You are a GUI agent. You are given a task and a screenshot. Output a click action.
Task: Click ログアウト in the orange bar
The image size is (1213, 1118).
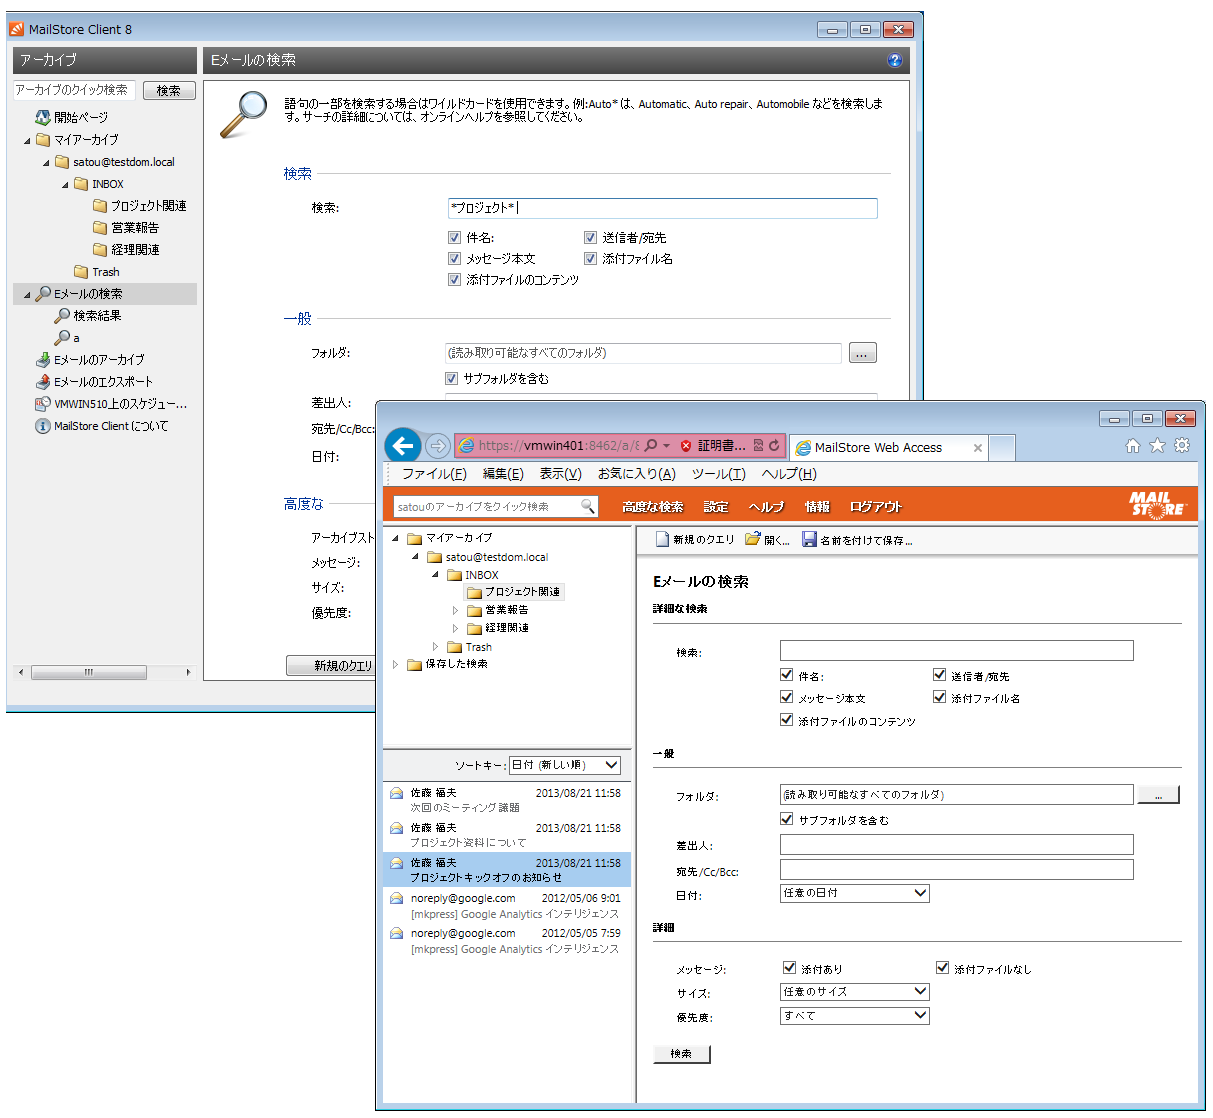(875, 507)
